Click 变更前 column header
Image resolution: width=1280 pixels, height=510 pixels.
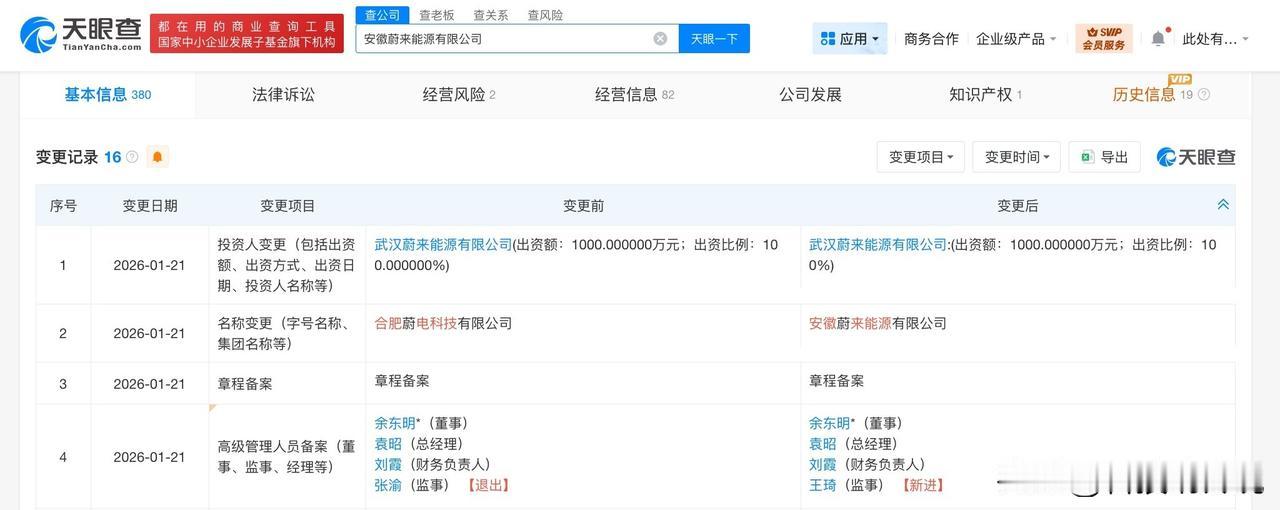tap(583, 205)
